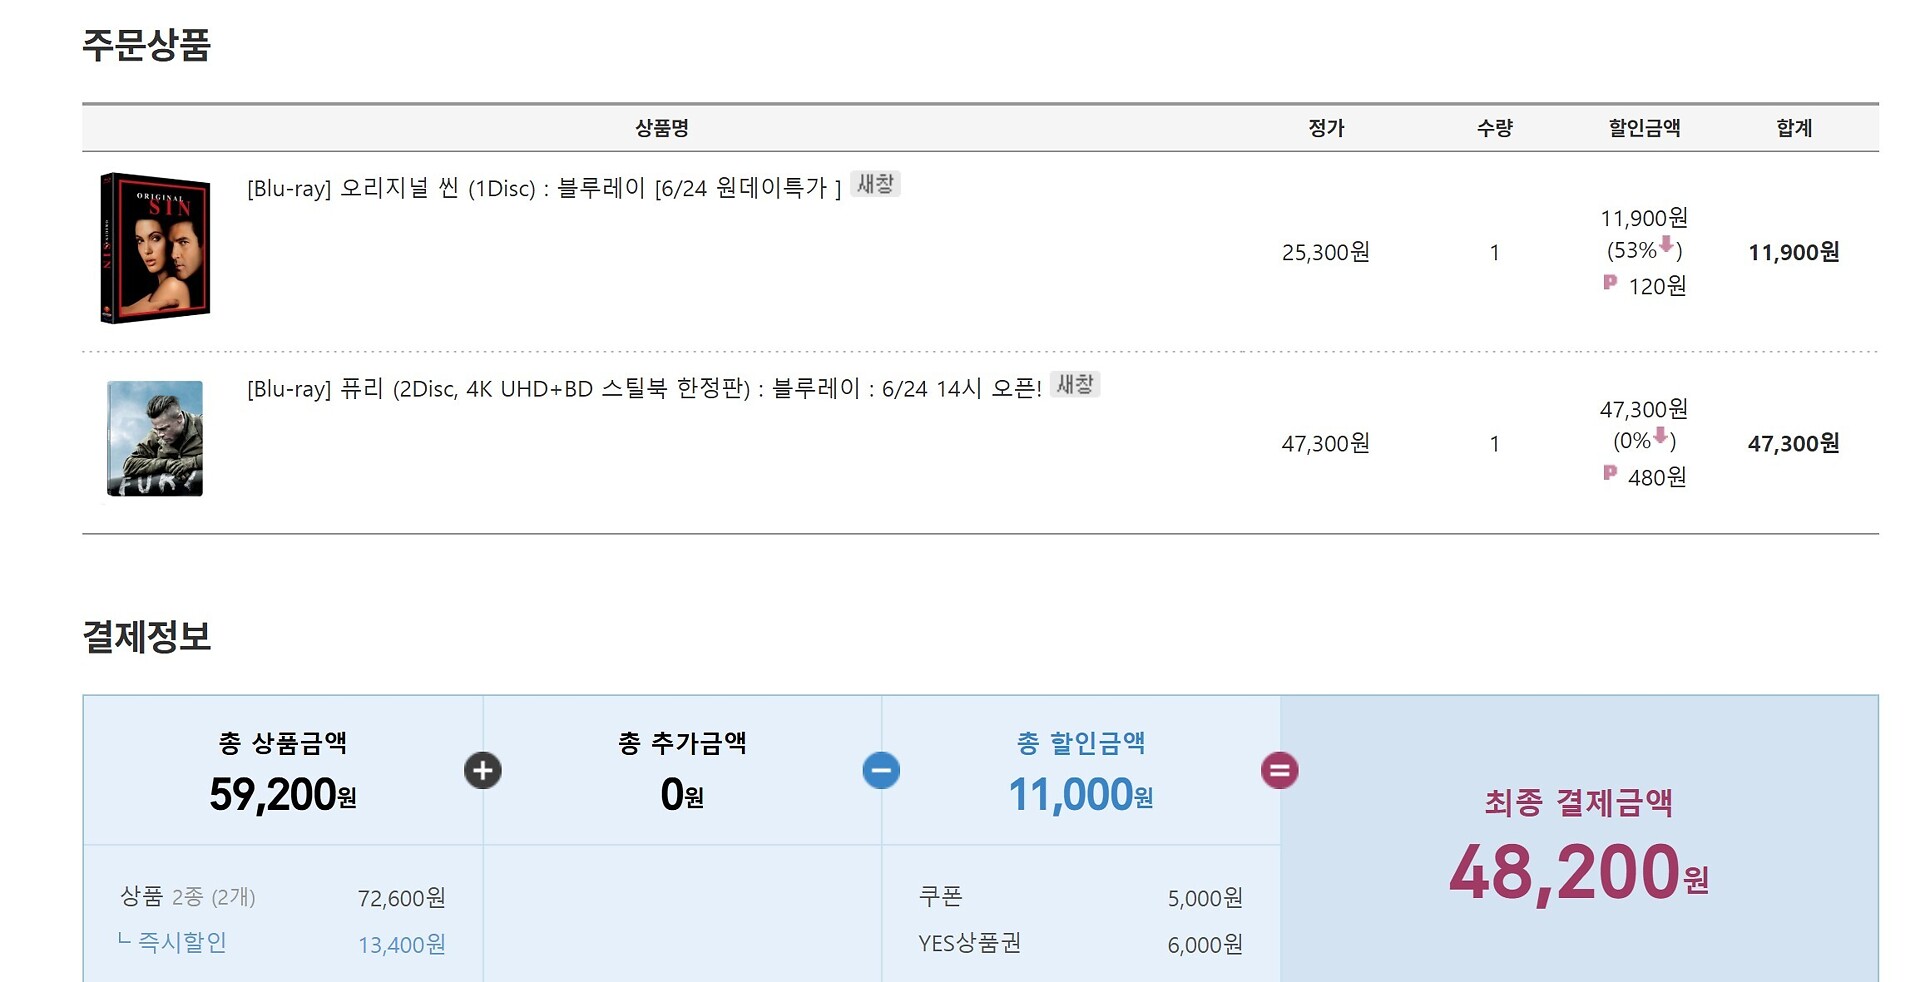Click the YES상품권 discount row
The image size is (1920, 982).
click(1080, 943)
